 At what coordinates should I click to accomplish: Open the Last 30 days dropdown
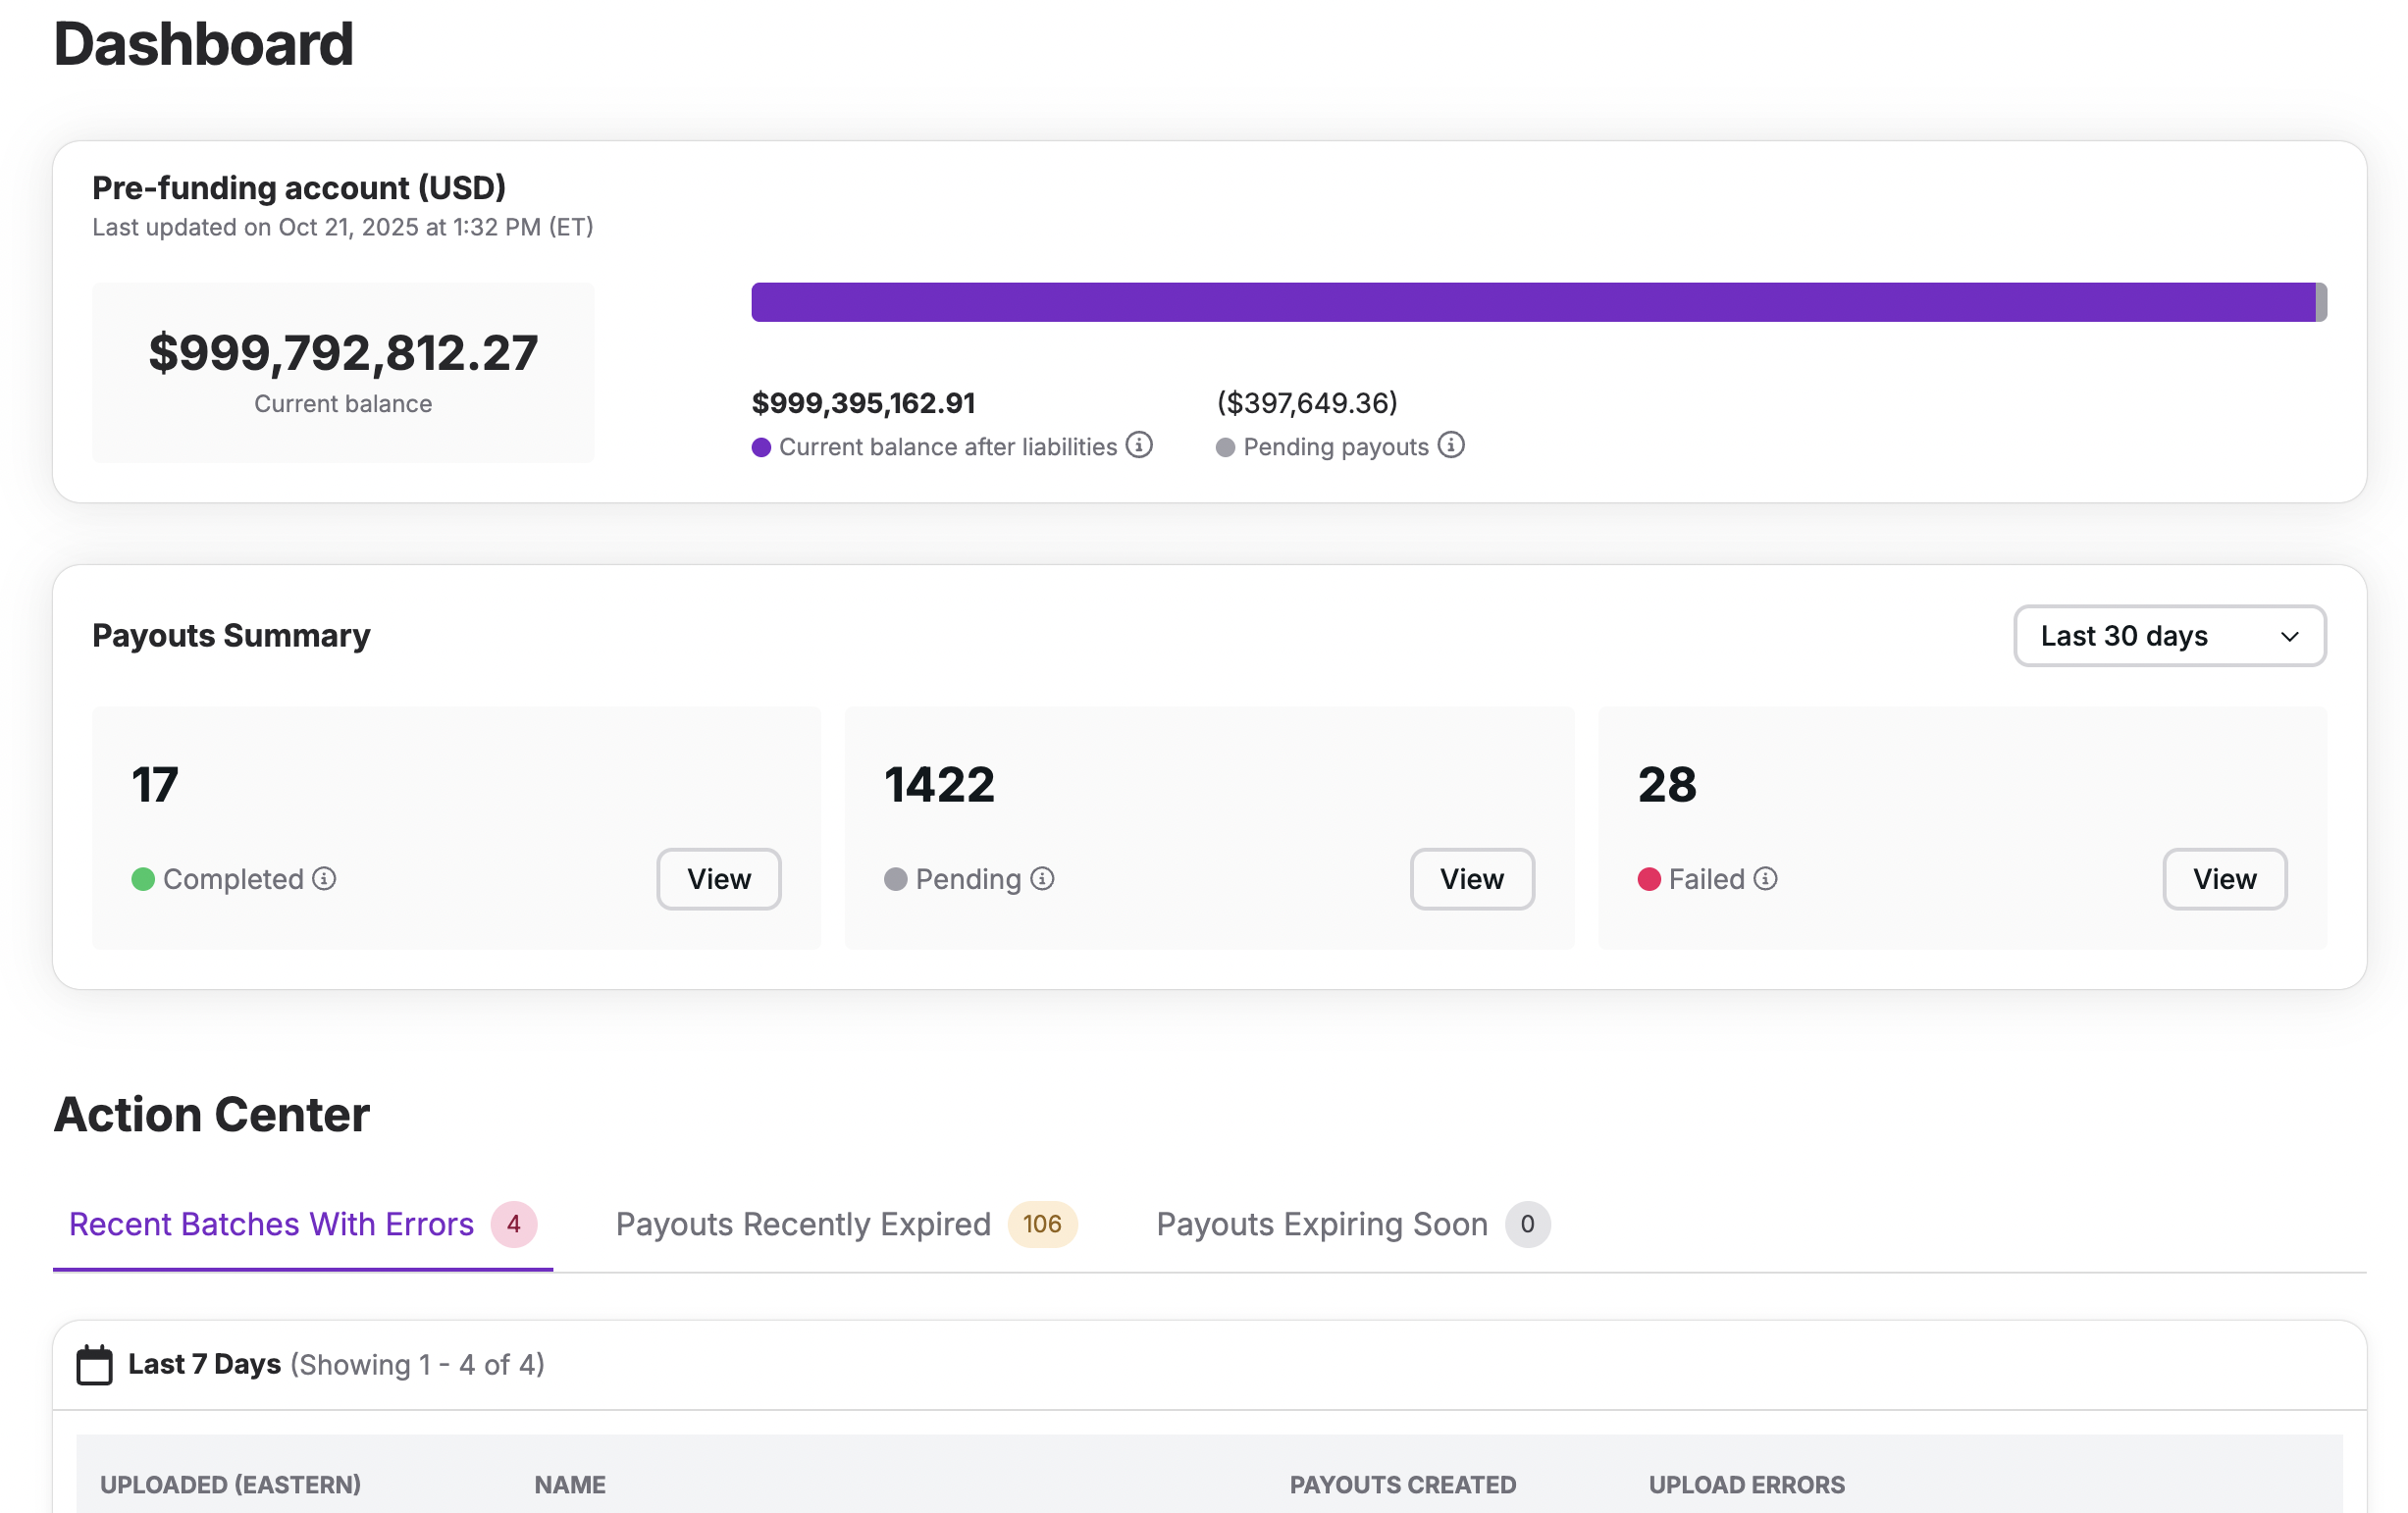click(x=2168, y=636)
